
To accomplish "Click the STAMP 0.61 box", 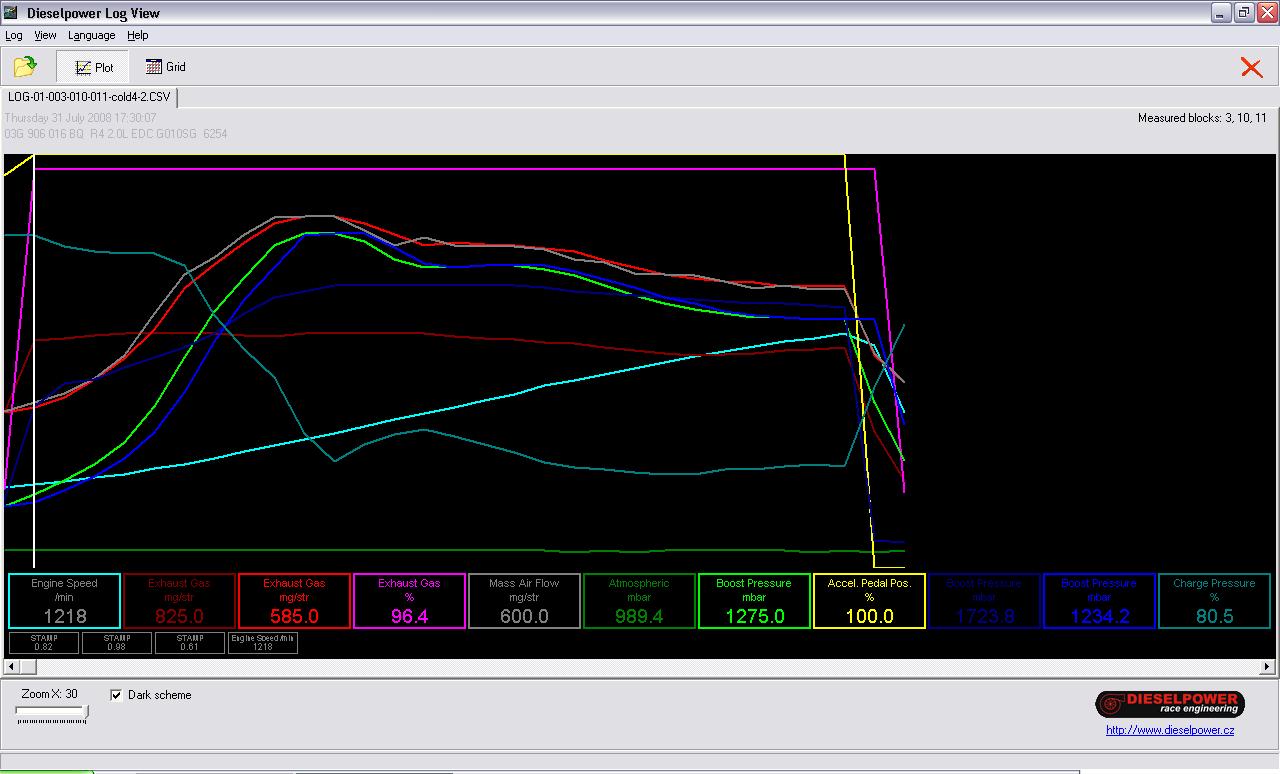I will pyautogui.click(x=190, y=642).
